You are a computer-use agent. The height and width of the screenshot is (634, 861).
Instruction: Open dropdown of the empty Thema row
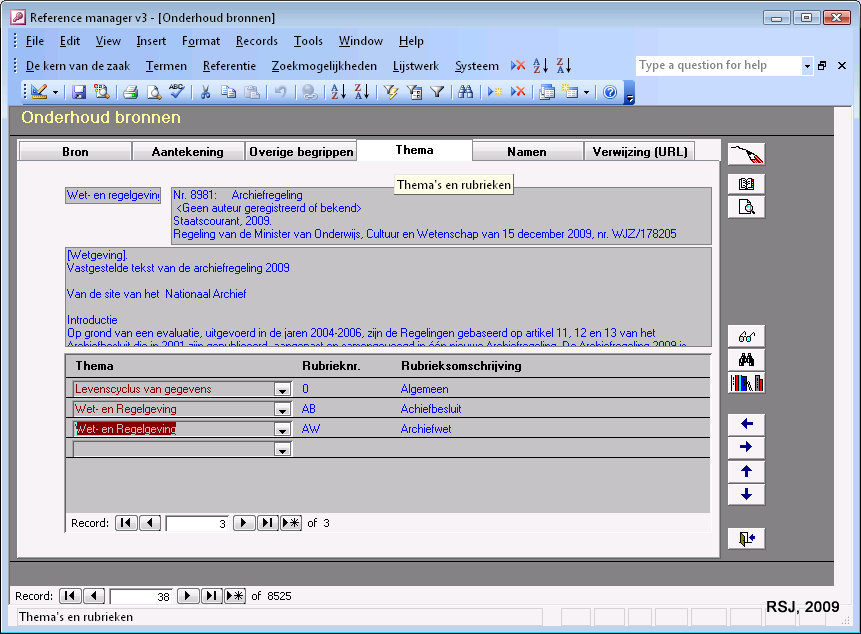[x=283, y=450]
